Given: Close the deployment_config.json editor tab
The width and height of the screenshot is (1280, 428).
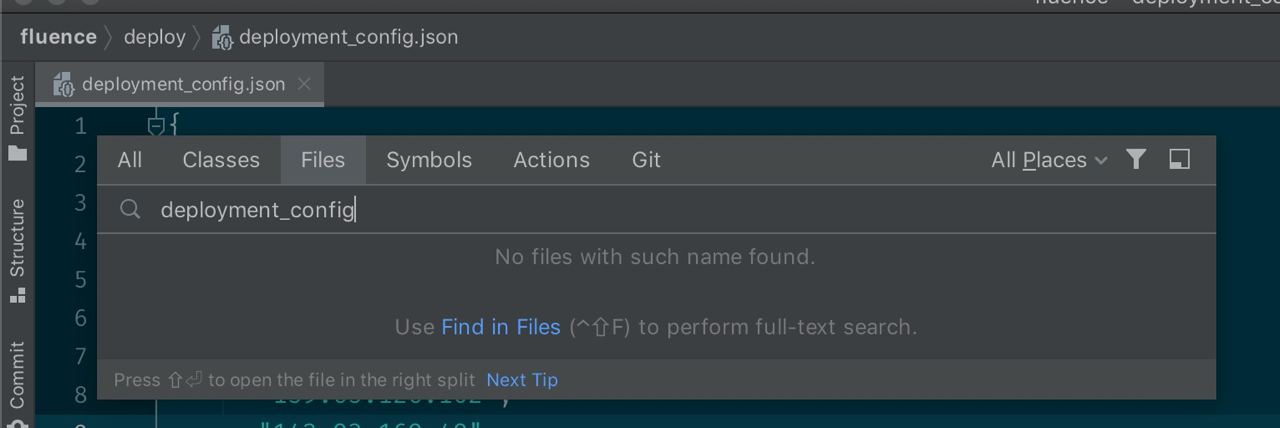Looking at the screenshot, I should tap(305, 84).
